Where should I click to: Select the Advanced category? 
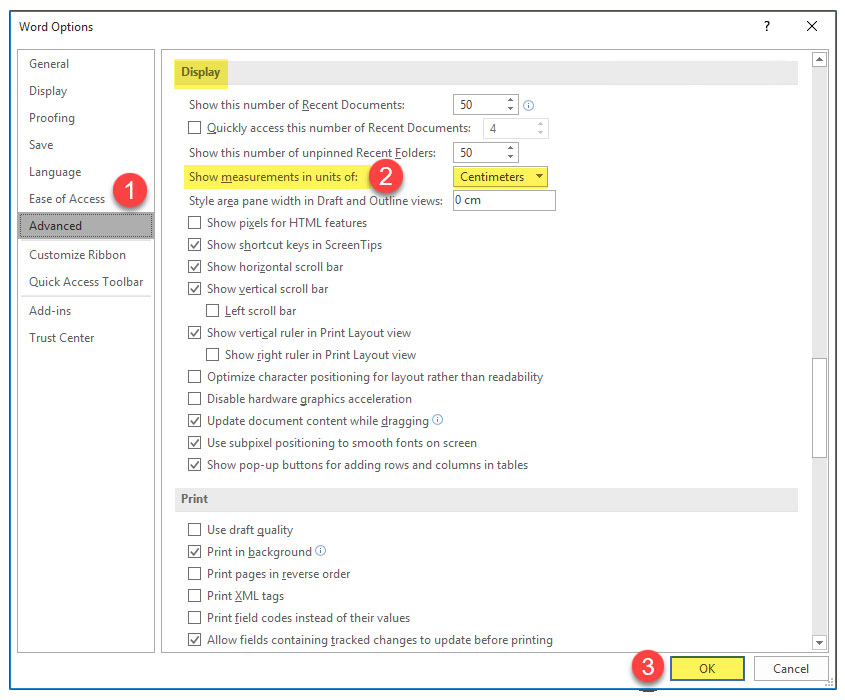pos(86,226)
